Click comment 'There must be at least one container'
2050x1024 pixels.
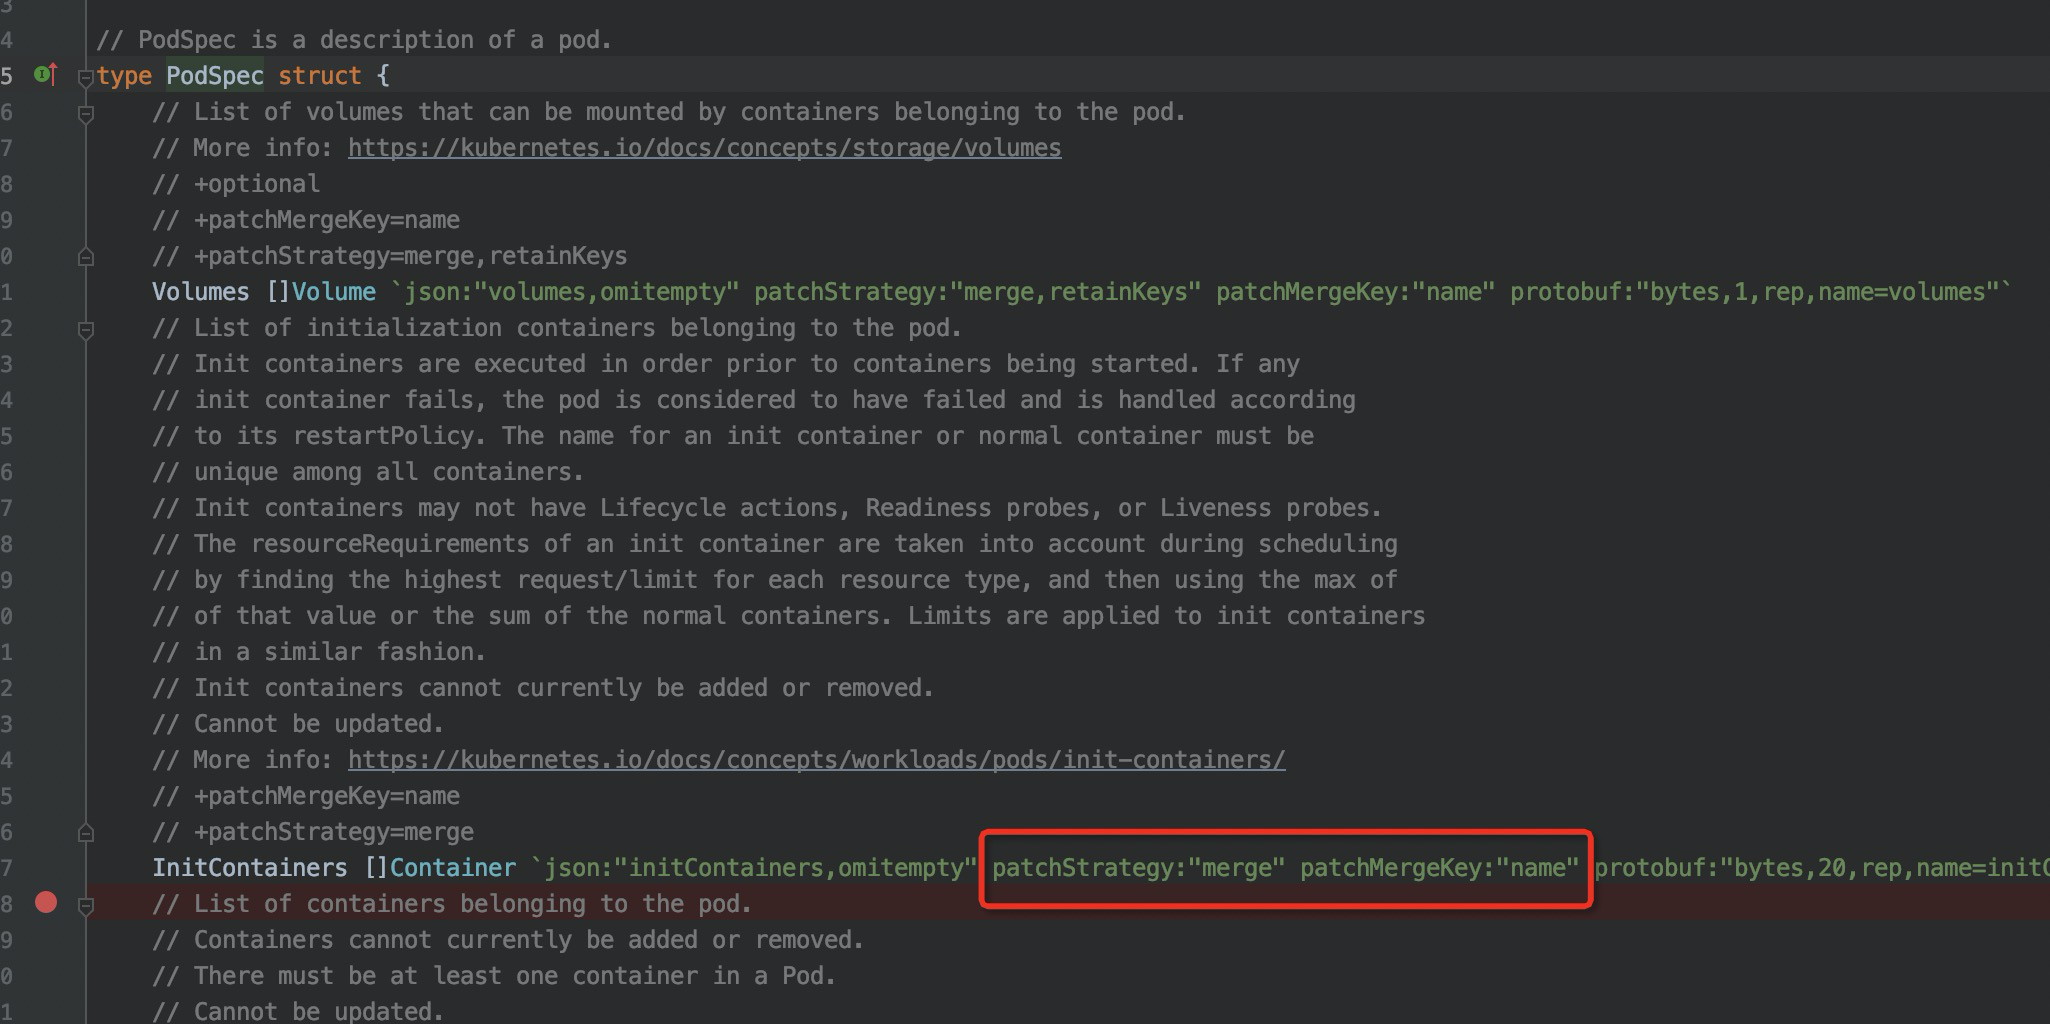(494, 976)
